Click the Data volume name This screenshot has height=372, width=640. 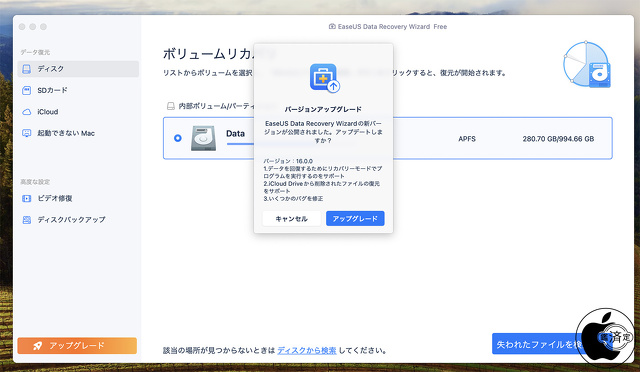[x=236, y=134]
